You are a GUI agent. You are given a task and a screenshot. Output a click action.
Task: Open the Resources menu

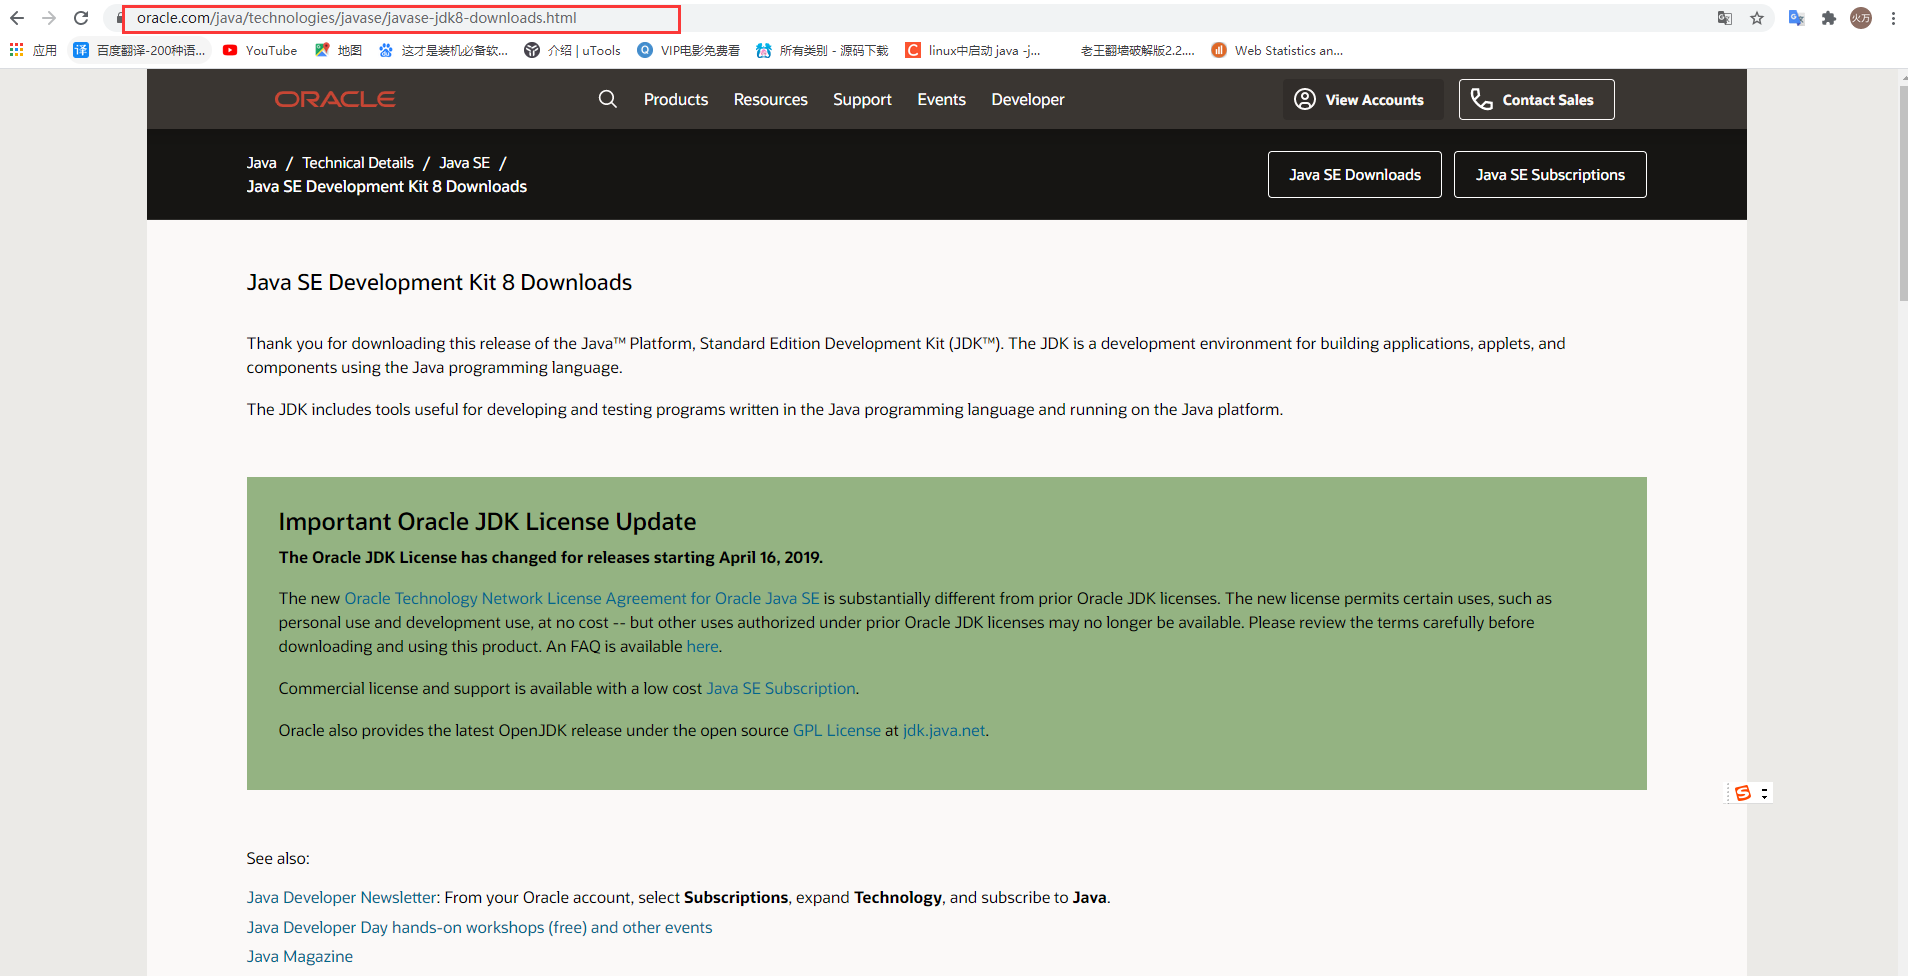click(771, 99)
